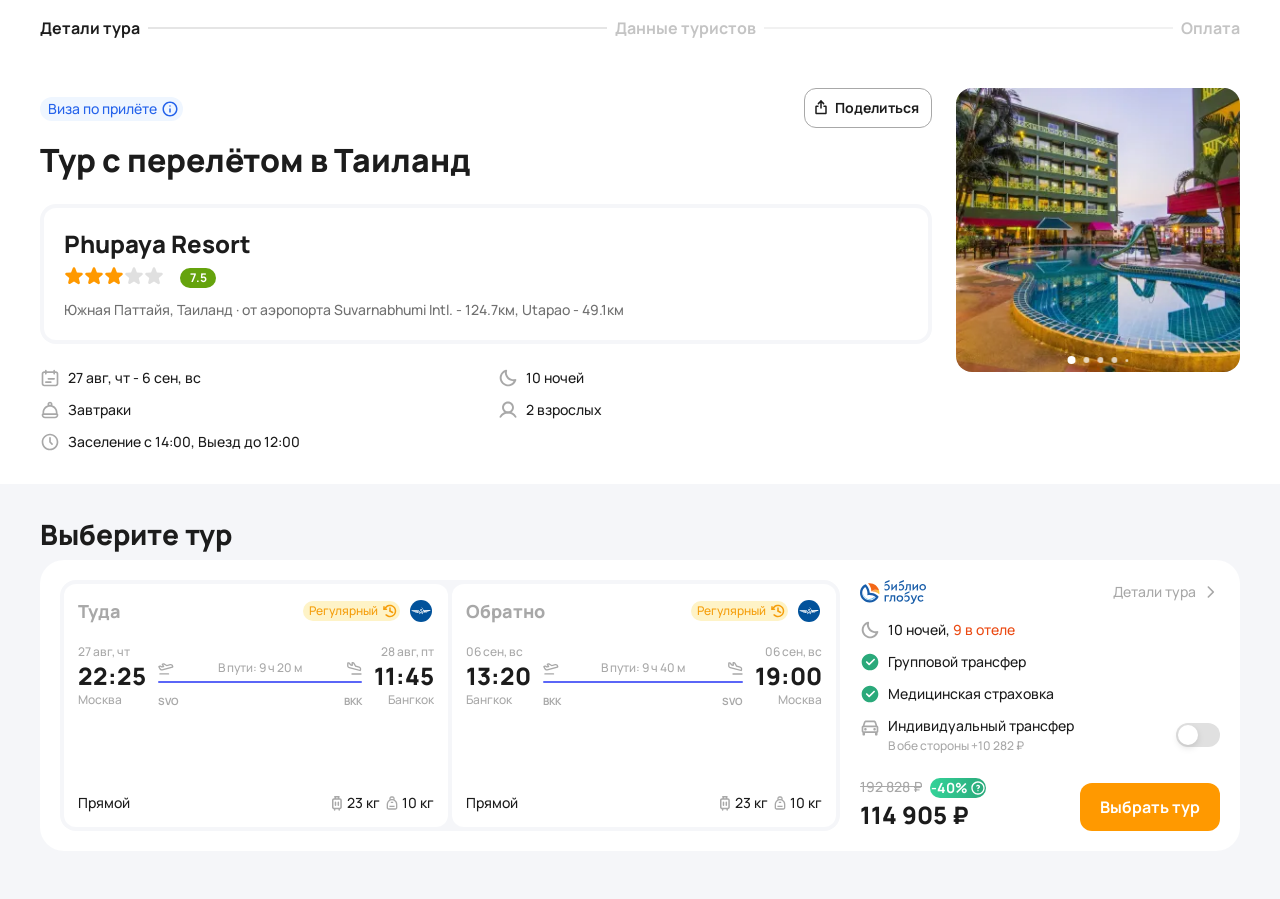
Task: Click the Выбрать тур button
Action: (1150, 807)
